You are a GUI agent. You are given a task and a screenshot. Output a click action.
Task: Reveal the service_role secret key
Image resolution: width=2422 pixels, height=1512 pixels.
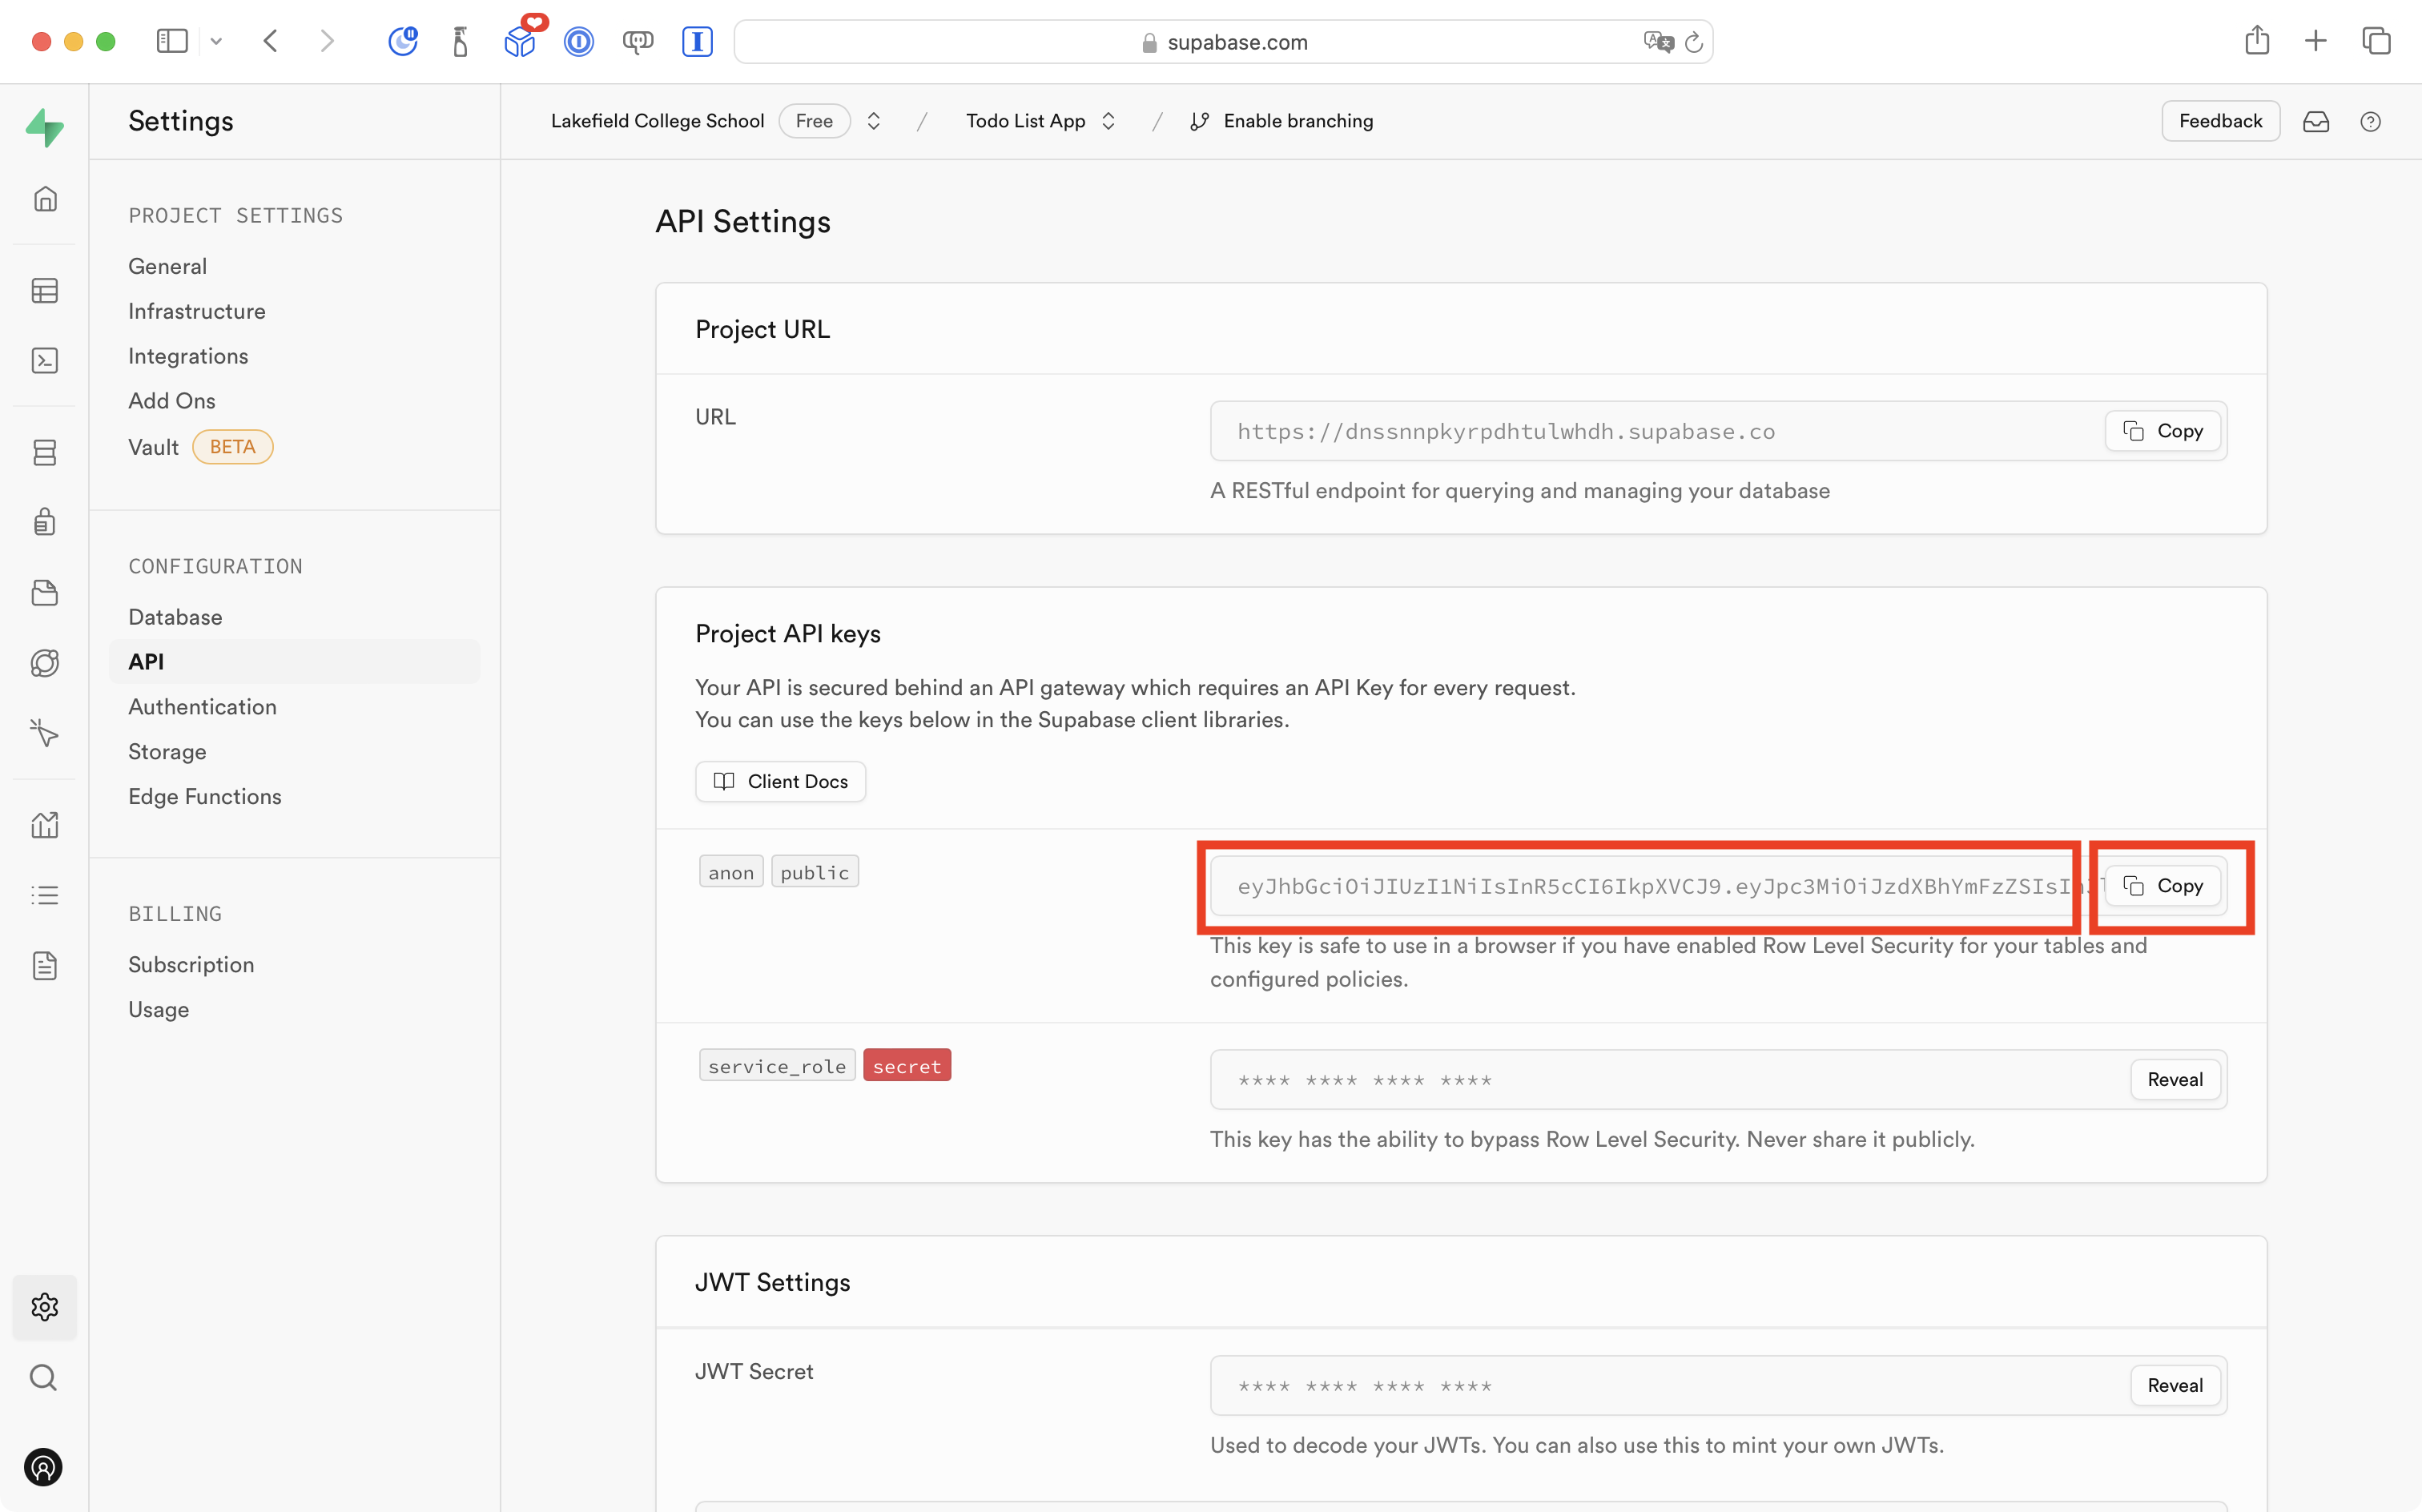click(x=2174, y=1080)
